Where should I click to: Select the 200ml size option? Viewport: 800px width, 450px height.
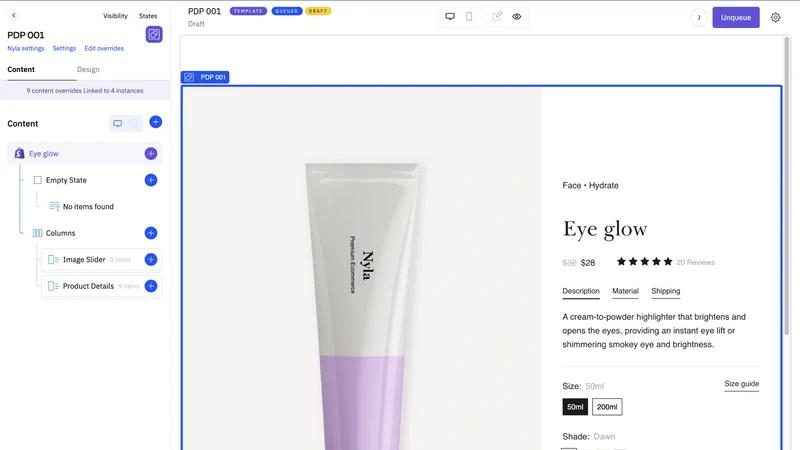[x=607, y=407]
